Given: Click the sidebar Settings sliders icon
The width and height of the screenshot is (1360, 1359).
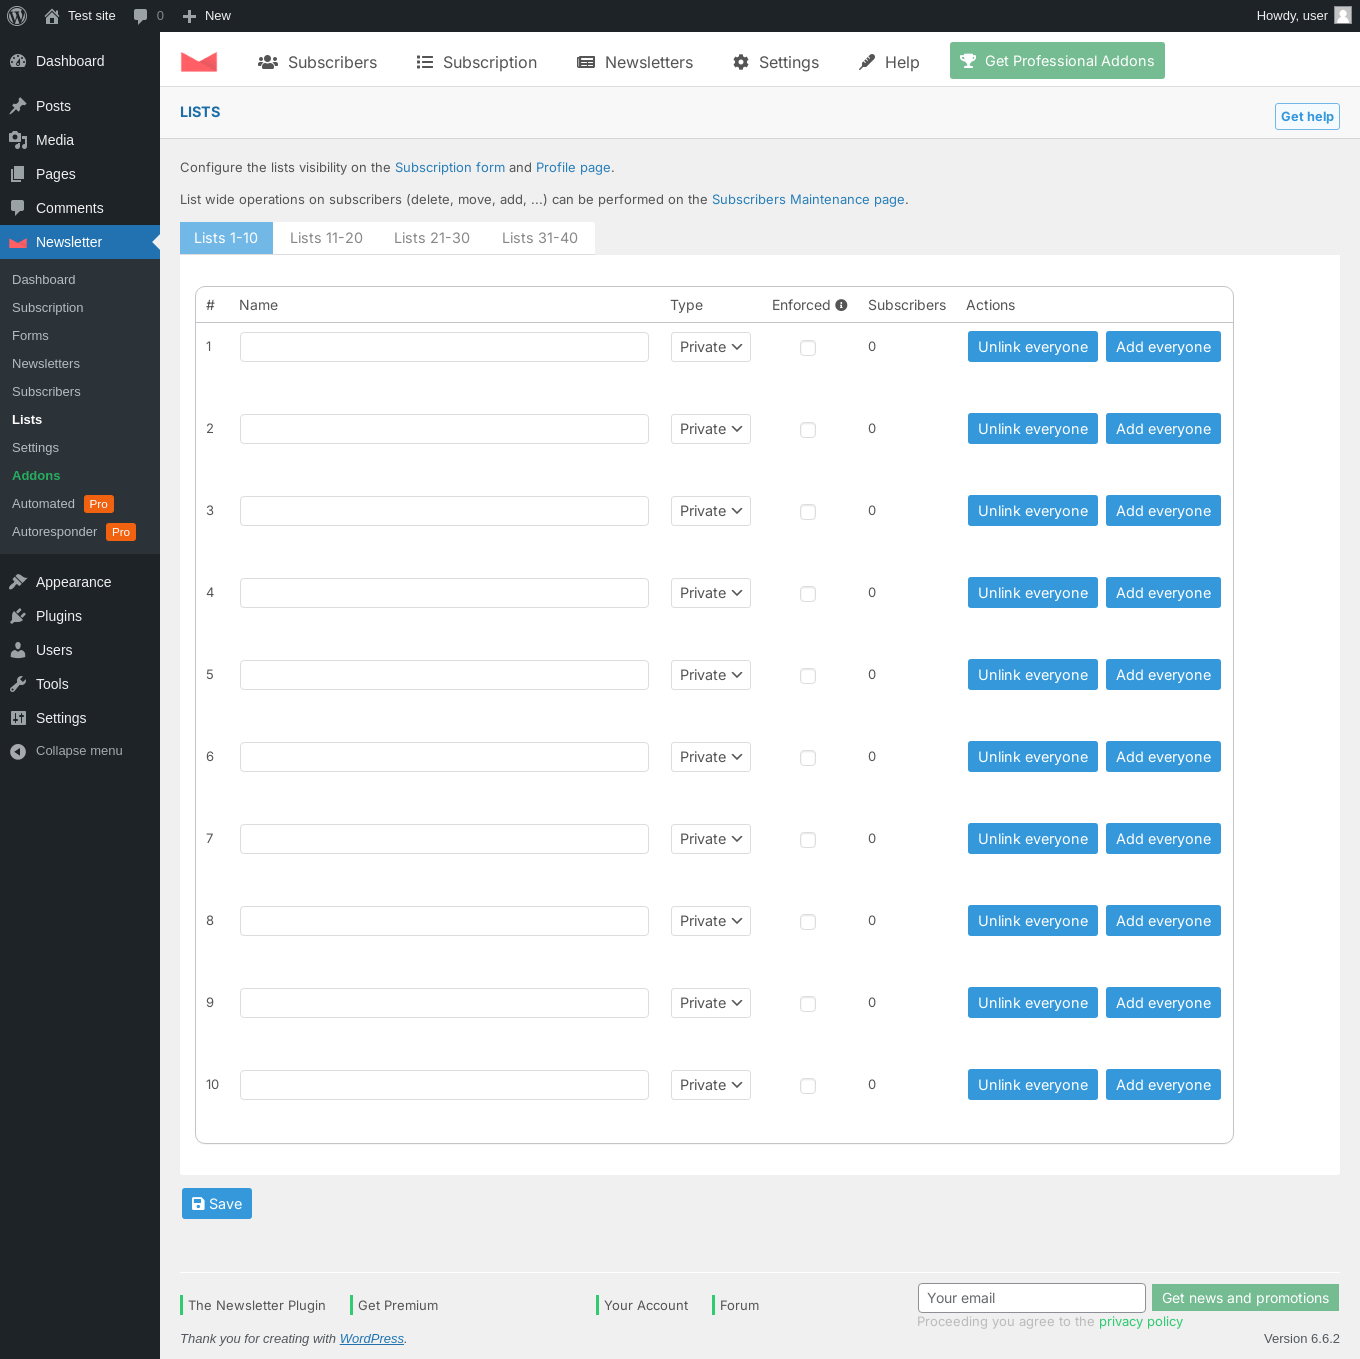Looking at the screenshot, I should pyautogui.click(x=18, y=718).
